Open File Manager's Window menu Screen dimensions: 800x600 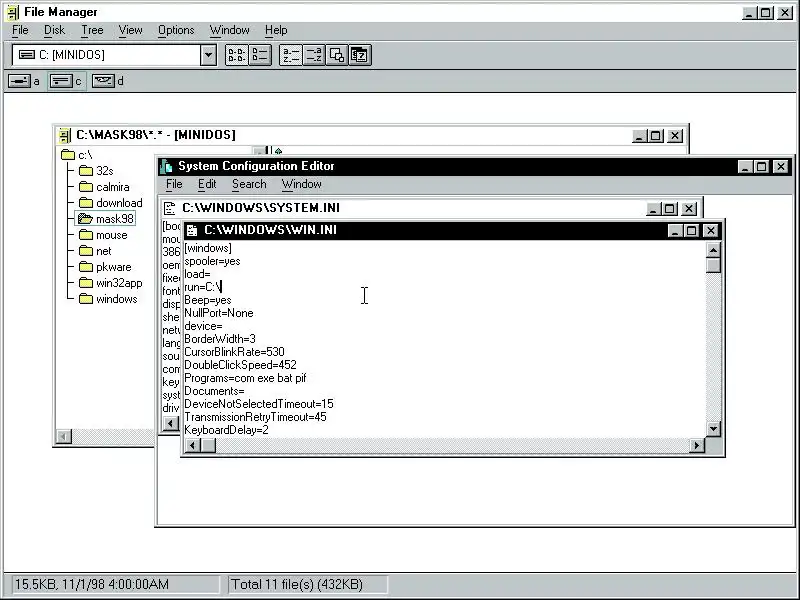tap(230, 30)
